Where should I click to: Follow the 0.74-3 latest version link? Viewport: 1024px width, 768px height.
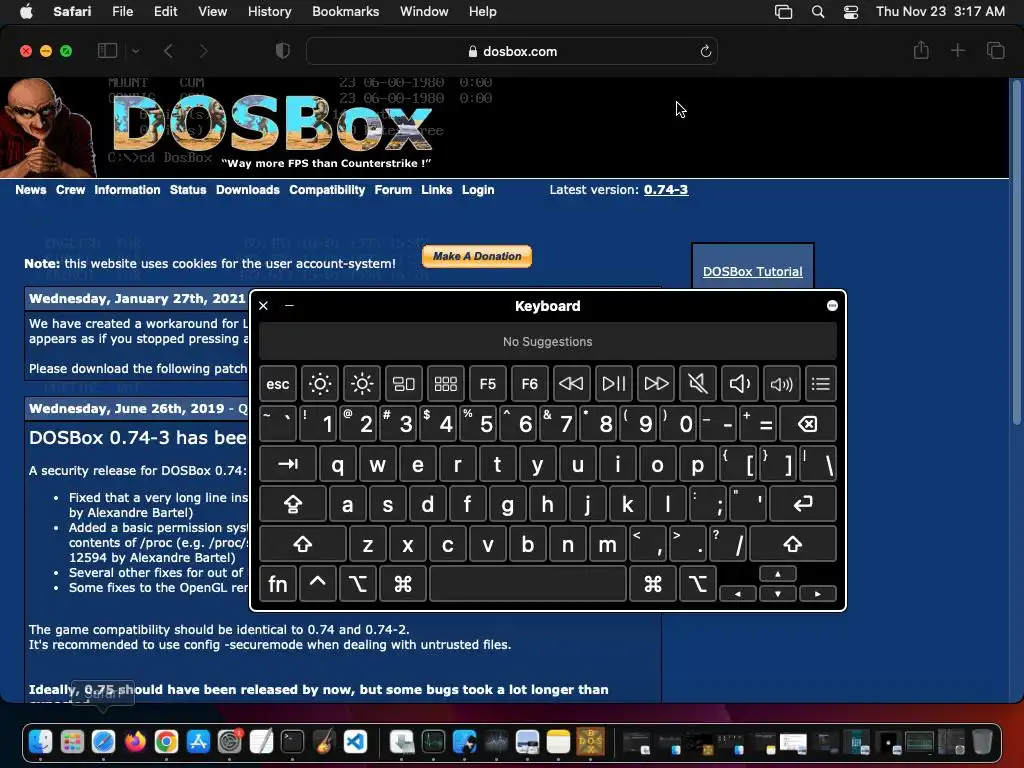[665, 190]
